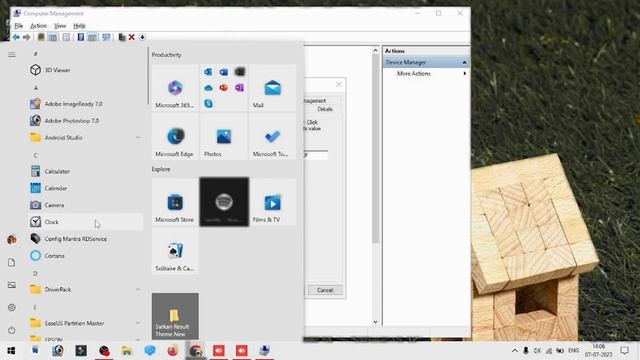Click the Explore group heading
Screen dimensions: 640x360
tap(161, 169)
